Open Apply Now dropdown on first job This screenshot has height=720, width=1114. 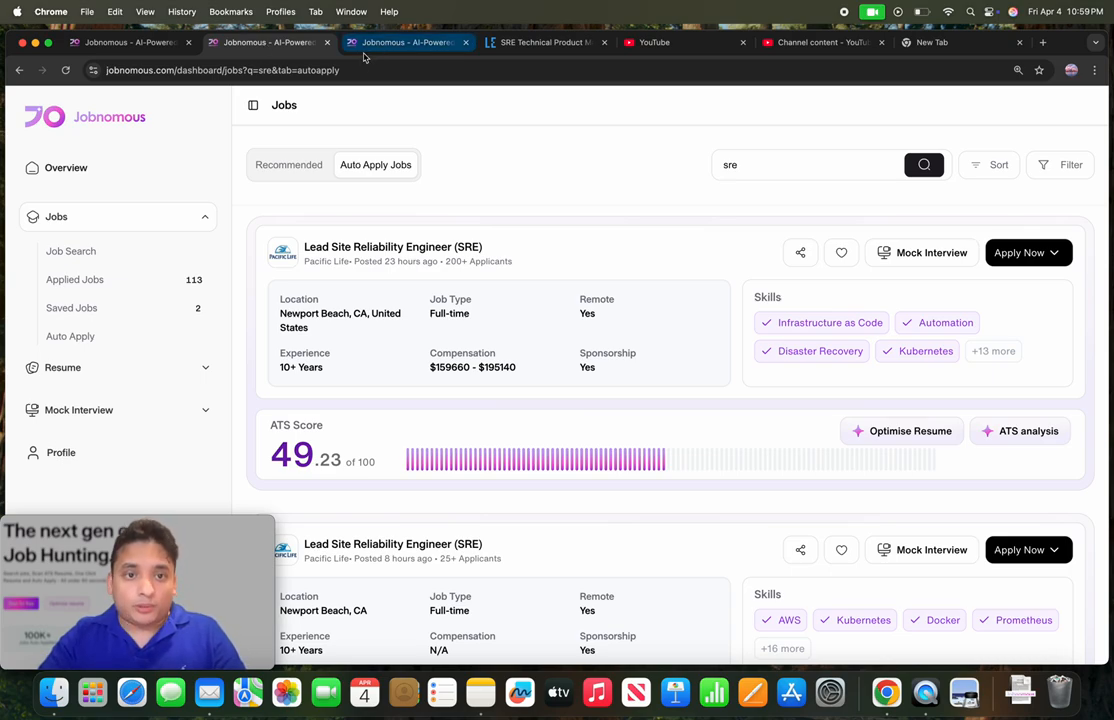pos(1029,252)
